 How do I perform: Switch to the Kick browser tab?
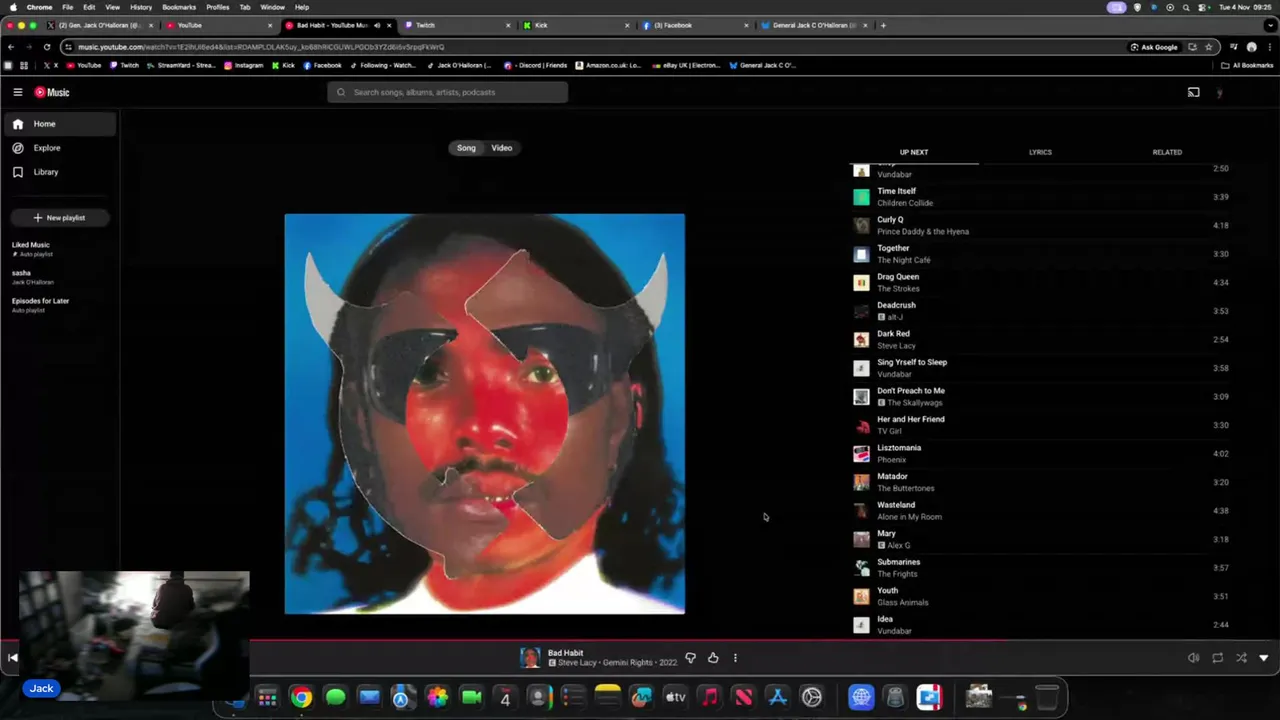pyautogui.click(x=575, y=25)
